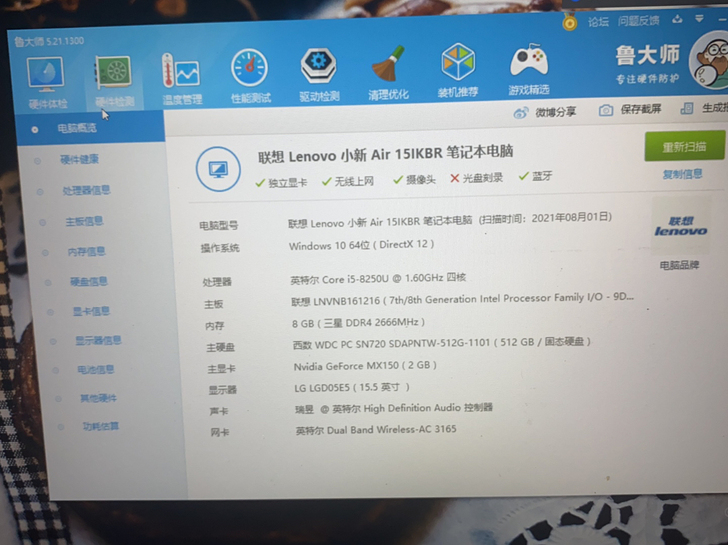Open 装机推荐 cube icon
This screenshot has width=728, height=545.
tap(458, 61)
